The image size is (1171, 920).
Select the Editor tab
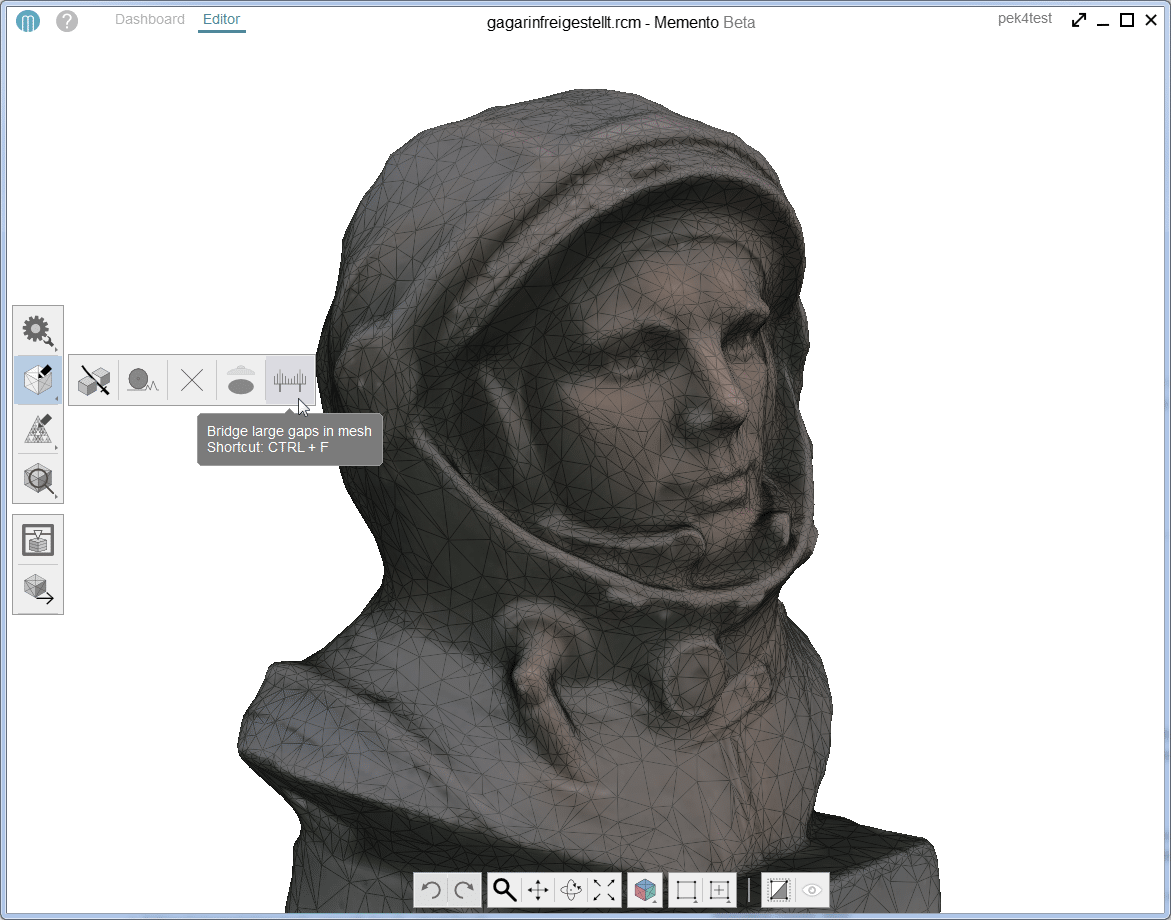(x=221, y=19)
